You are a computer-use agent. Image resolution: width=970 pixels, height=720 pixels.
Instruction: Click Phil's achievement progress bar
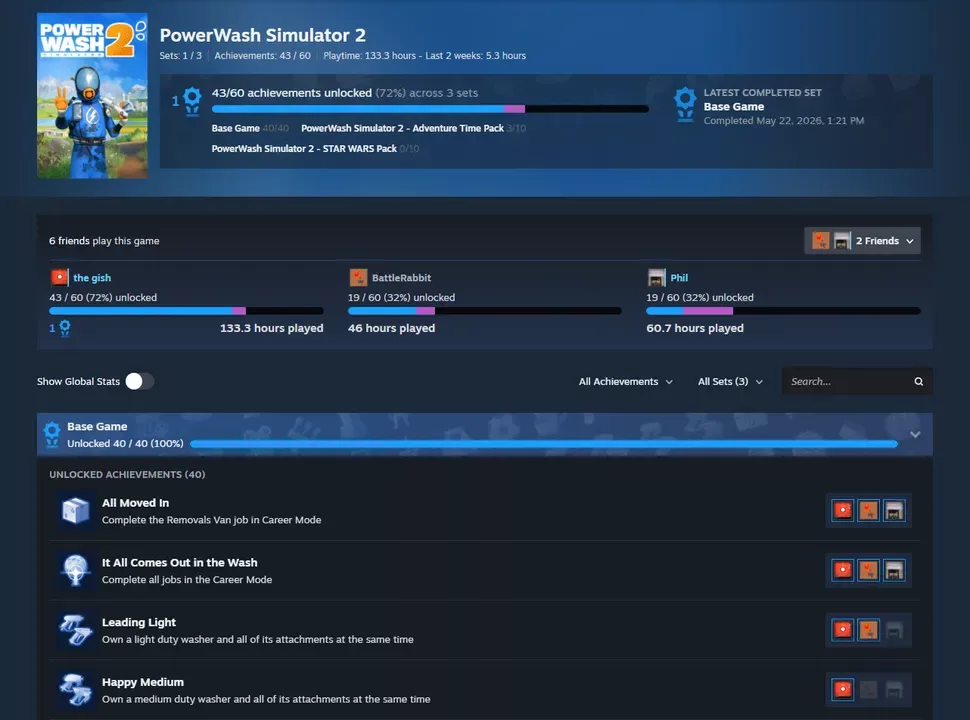[x=783, y=311]
